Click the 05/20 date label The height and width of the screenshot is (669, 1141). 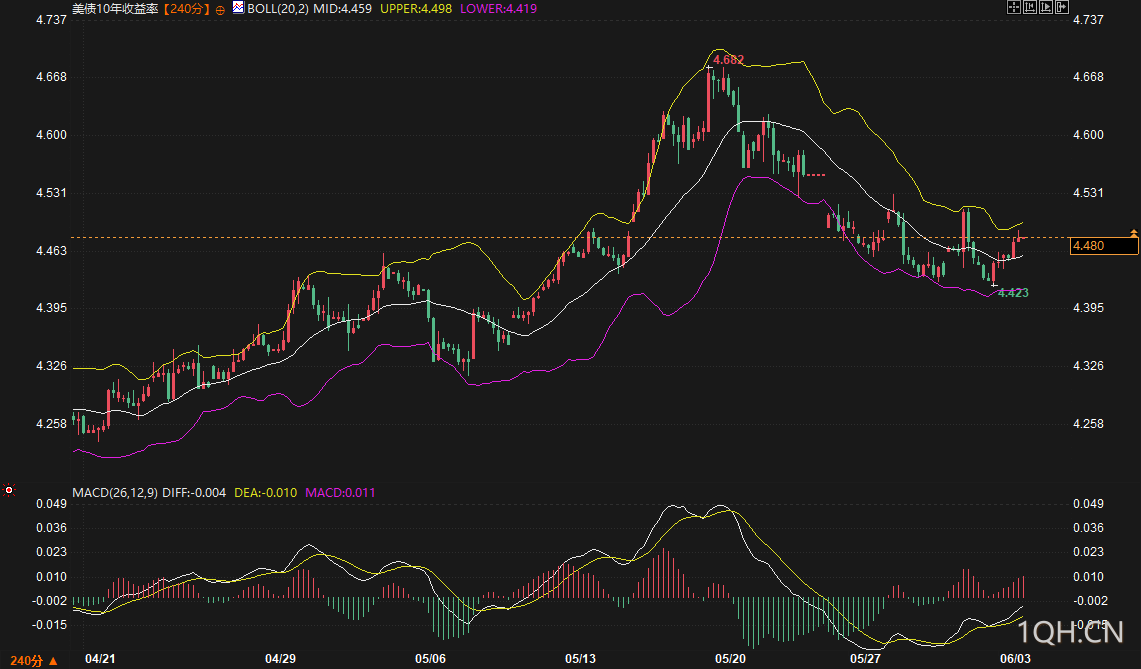(730, 659)
